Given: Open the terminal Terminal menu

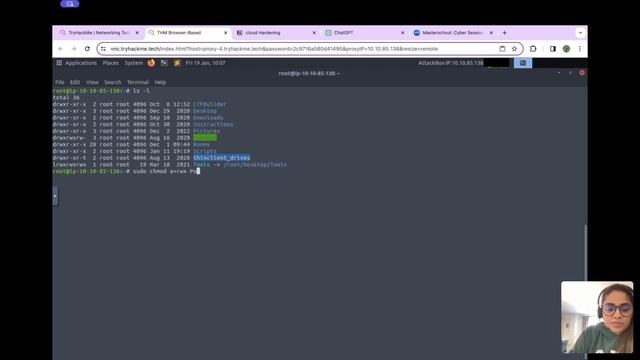Looking at the screenshot, I should 138,82.
